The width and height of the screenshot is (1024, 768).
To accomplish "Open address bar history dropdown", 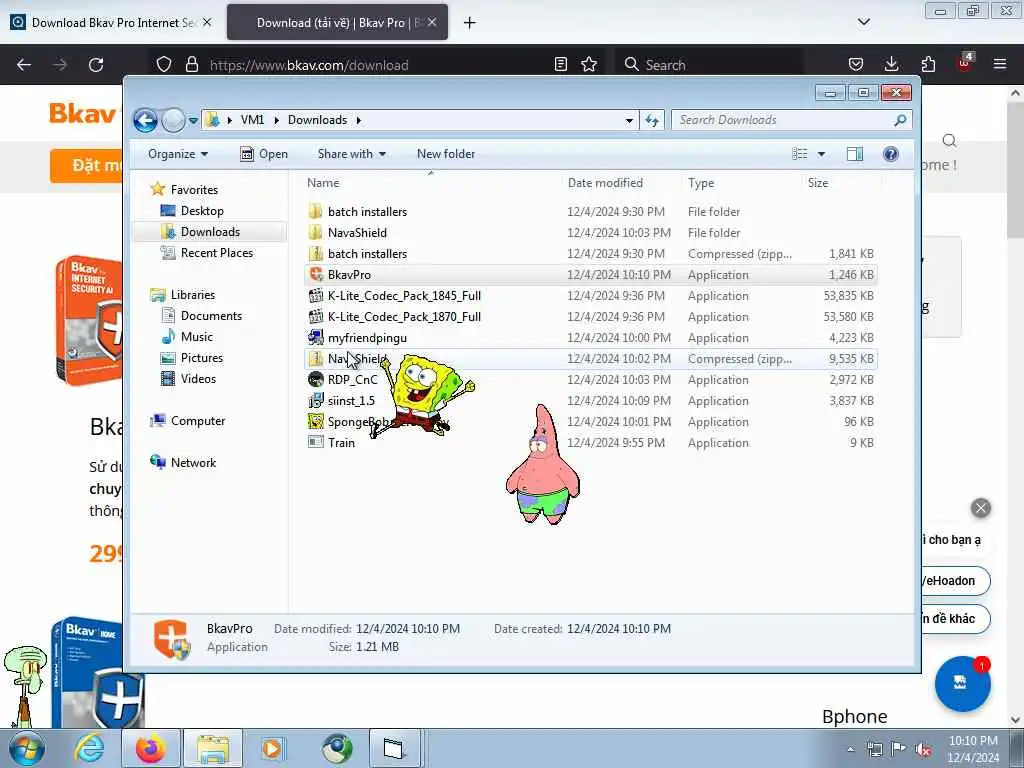I will [629, 120].
